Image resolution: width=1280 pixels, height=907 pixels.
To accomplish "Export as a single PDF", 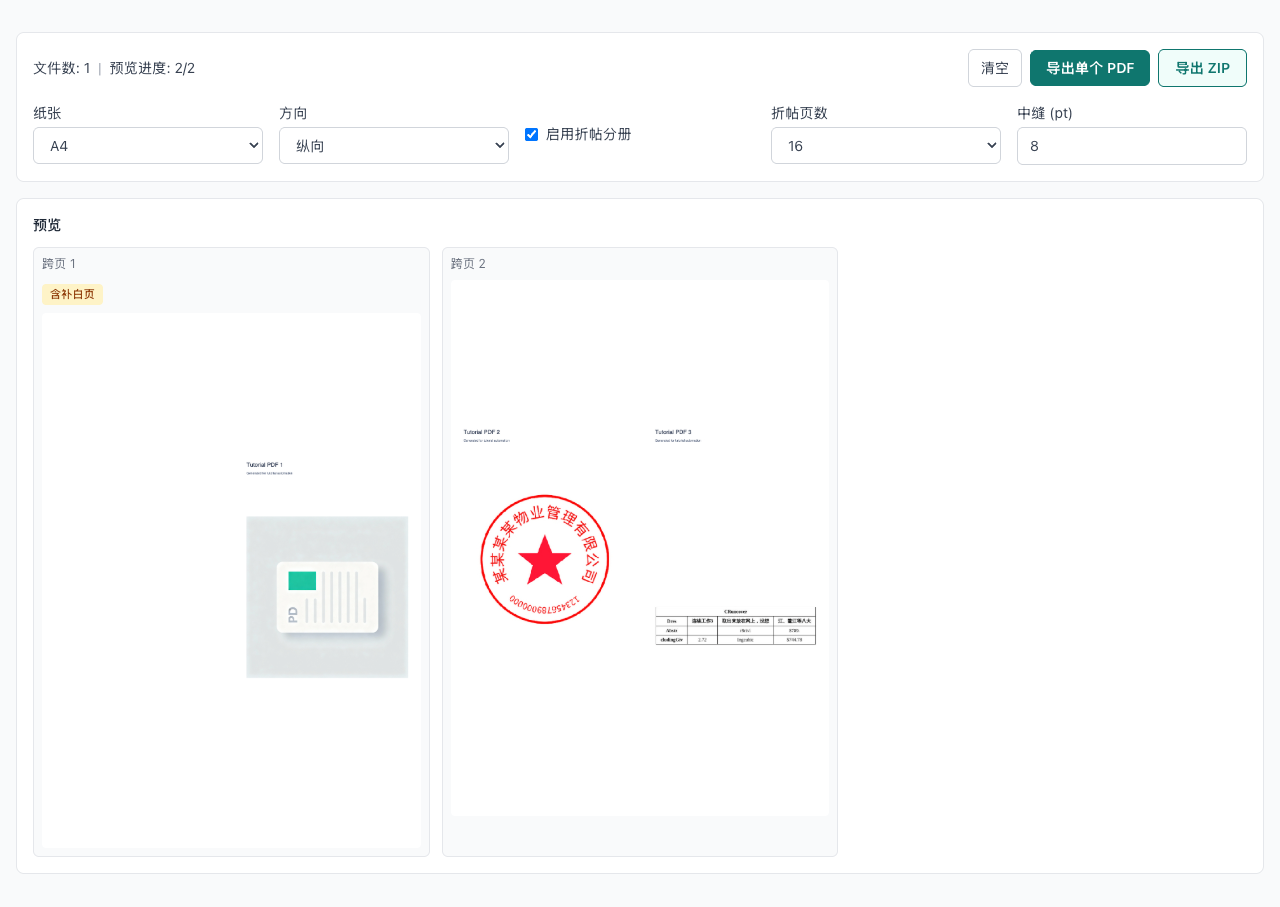I will click(x=1089, y=68).
